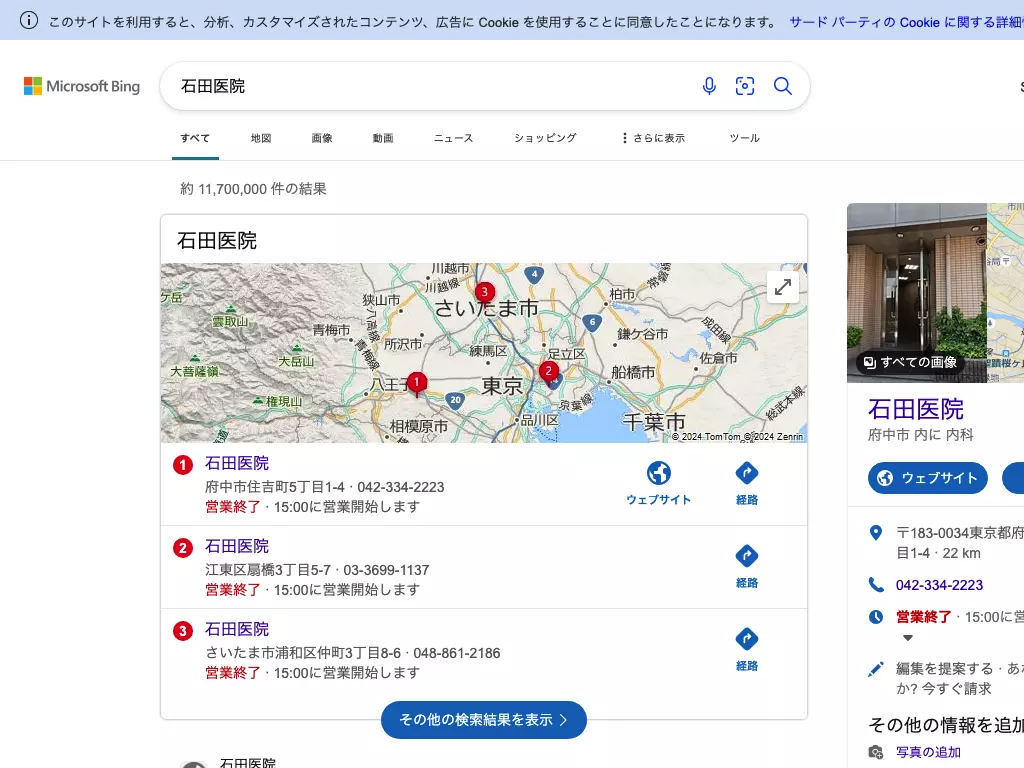Open visual search camera icon

click(744, 86)
